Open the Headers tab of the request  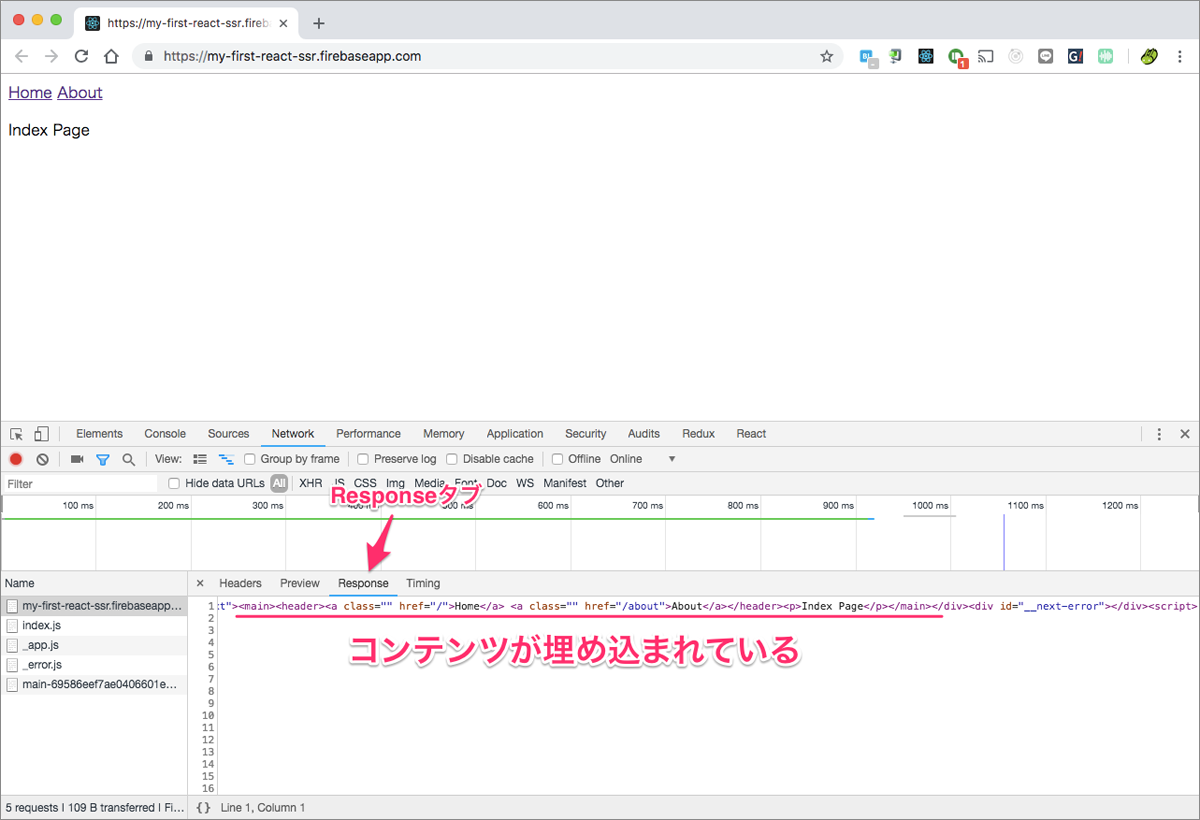[x=240, y=583]
